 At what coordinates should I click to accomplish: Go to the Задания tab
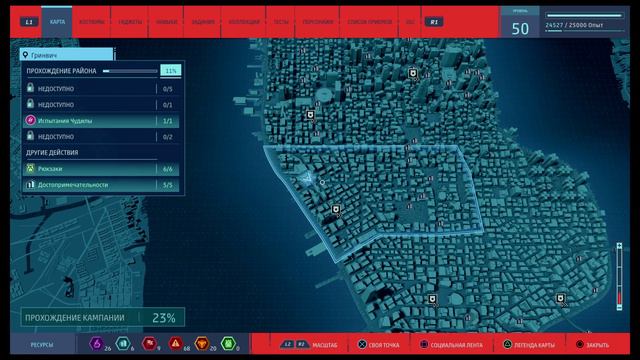(203, 22)
